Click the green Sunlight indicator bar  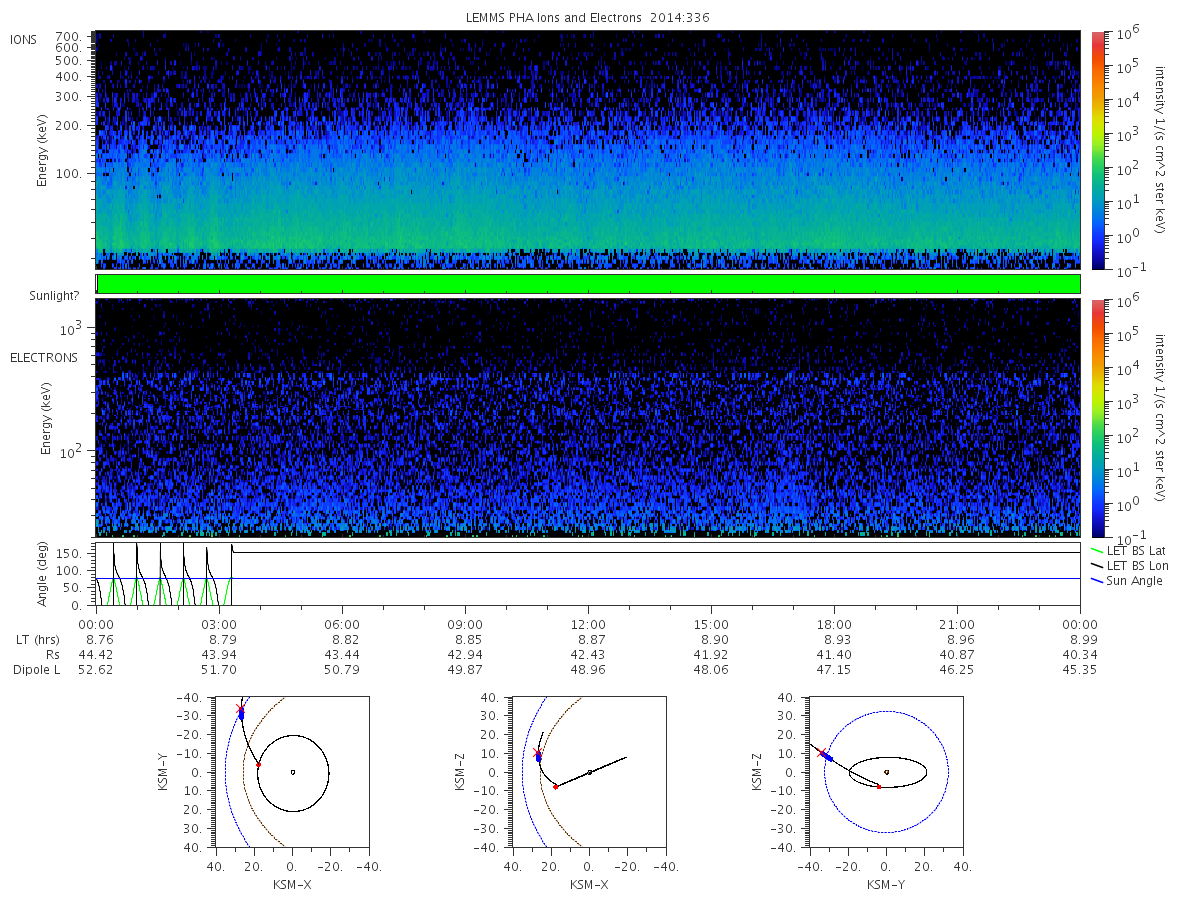pos(588,284)
